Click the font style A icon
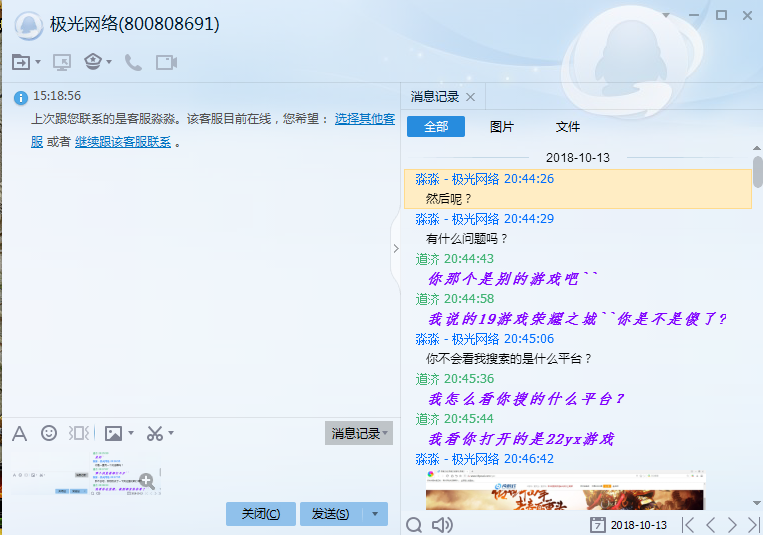The image size is (763, 535). 19,433
